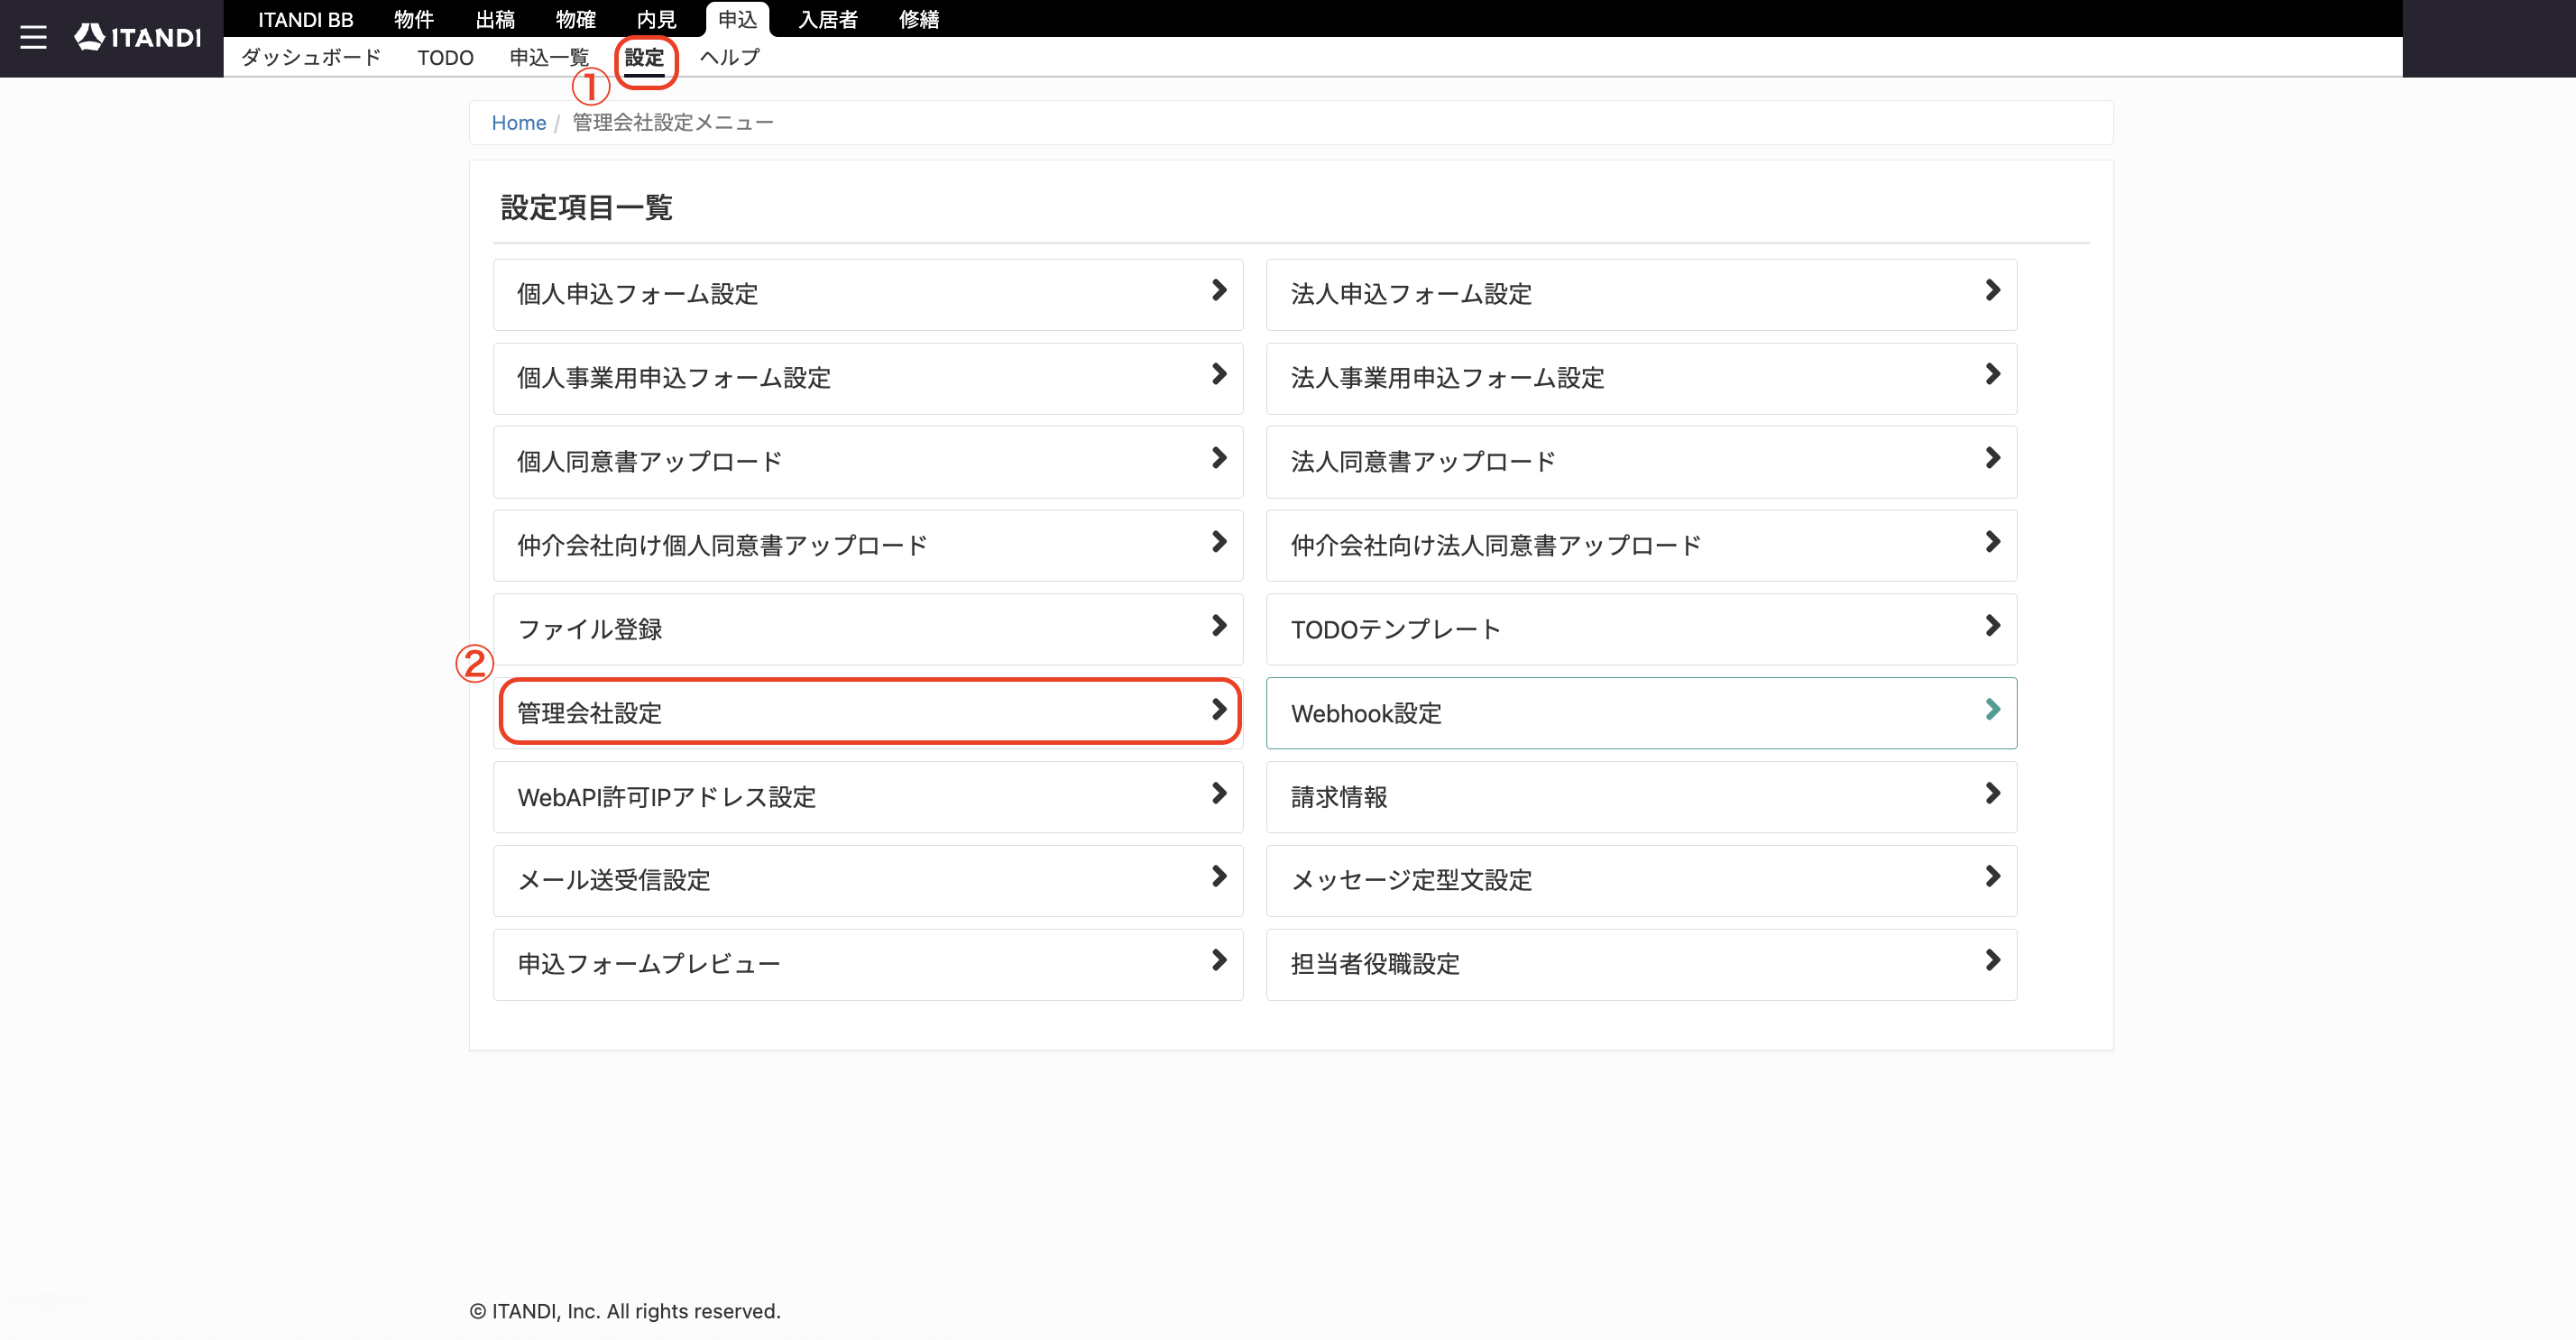Click chevron on 法人同意書アップロード row
The height and width of the screenshot is (1340, 2576).
[1992, 459]
